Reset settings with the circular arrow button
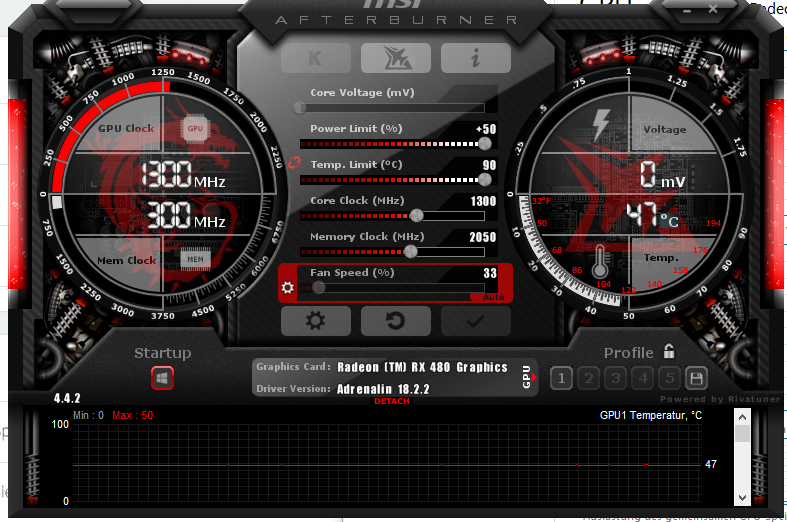 click(x=396, y=320)
